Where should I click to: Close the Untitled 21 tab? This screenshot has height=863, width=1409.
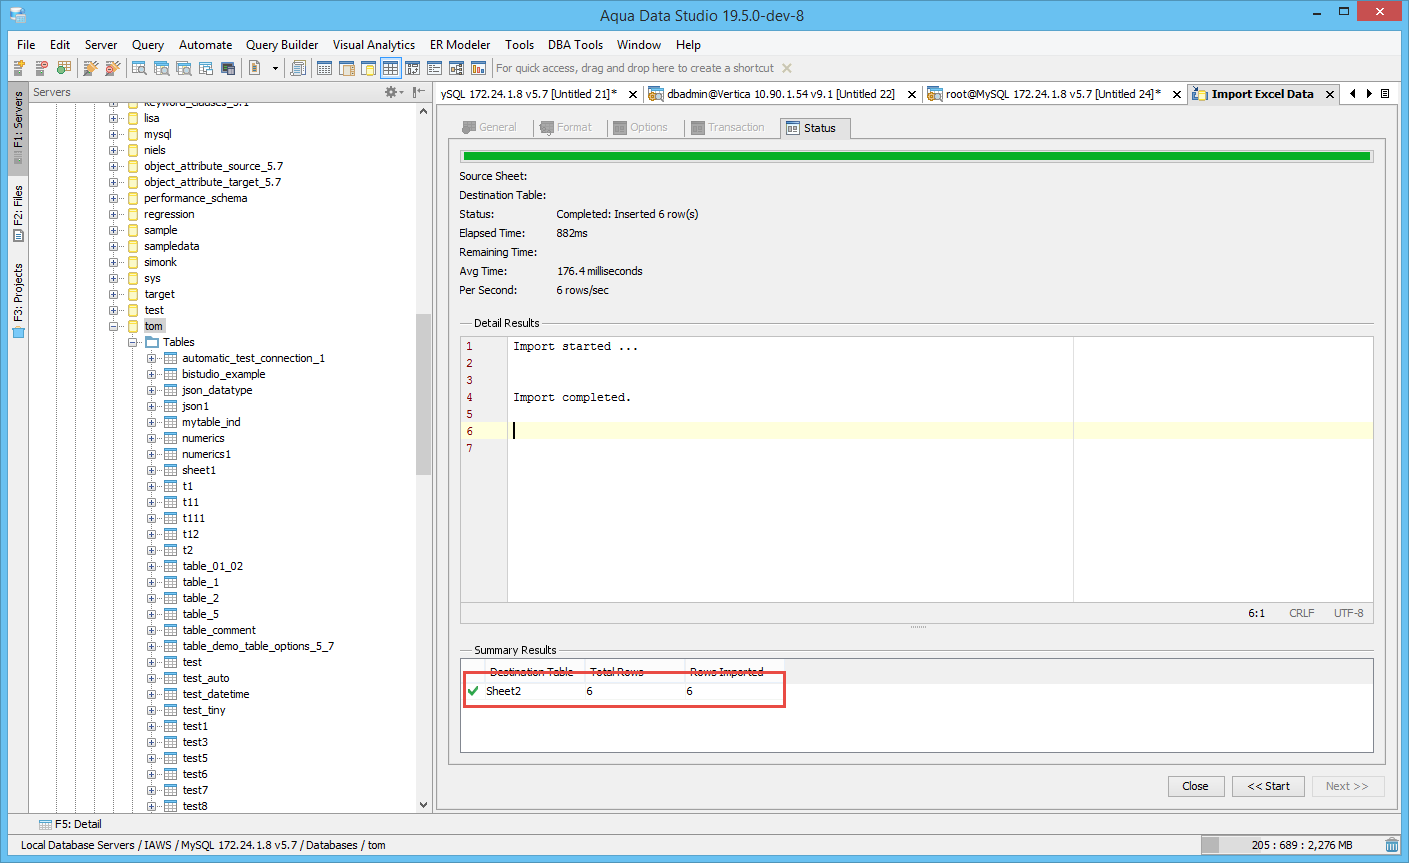(x=633, y=94)
